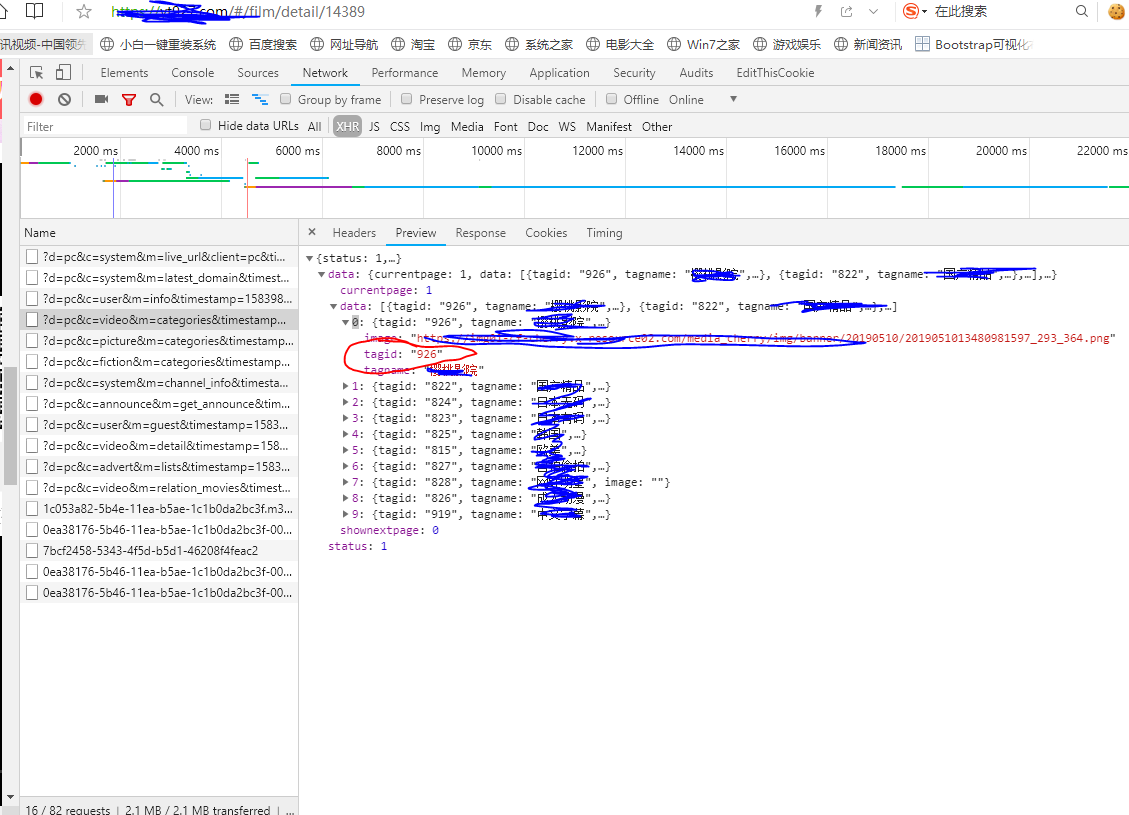Click the Sogou search engine logo
The image size is (1129, 815).
(x=912, y=11)
